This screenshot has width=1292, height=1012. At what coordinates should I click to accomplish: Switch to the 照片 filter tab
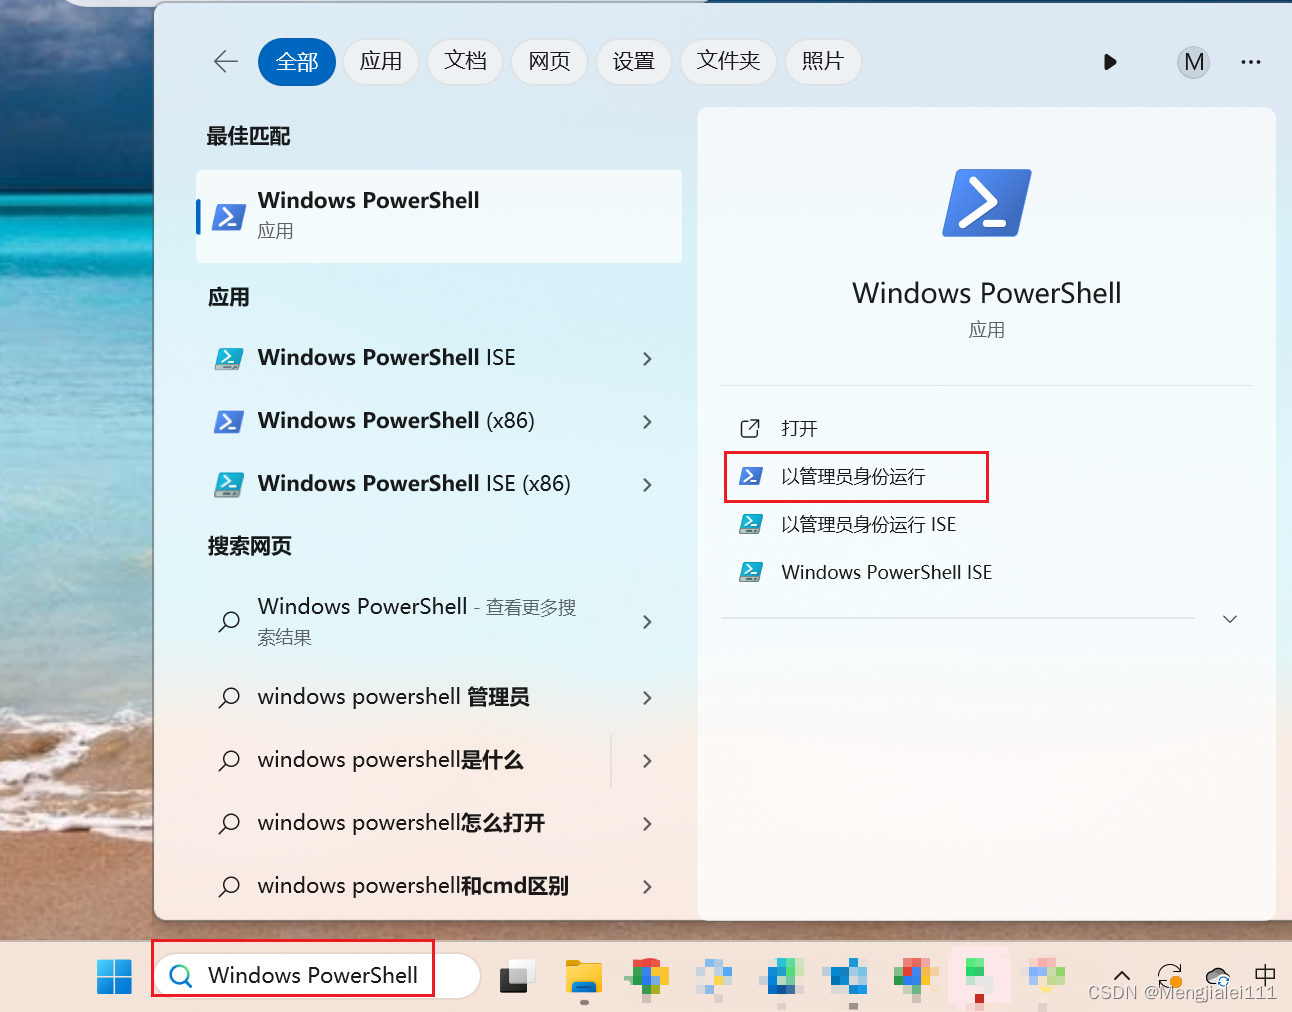point(823,62)
